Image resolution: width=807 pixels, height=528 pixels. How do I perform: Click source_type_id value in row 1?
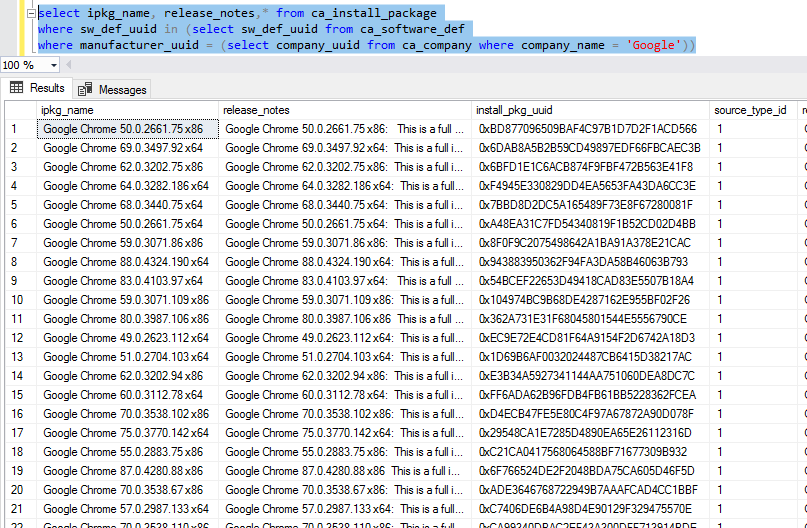tap(753, 129)
